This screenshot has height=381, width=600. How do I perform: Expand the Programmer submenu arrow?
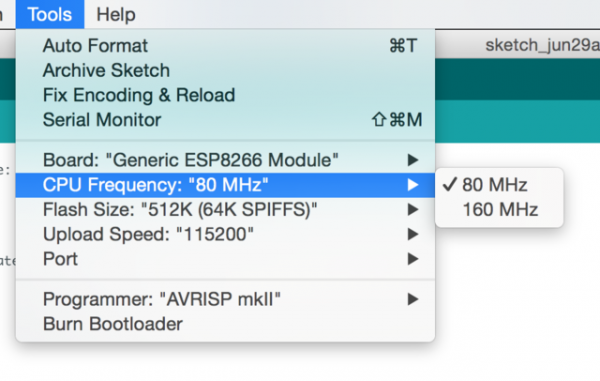tap(412, 299)
